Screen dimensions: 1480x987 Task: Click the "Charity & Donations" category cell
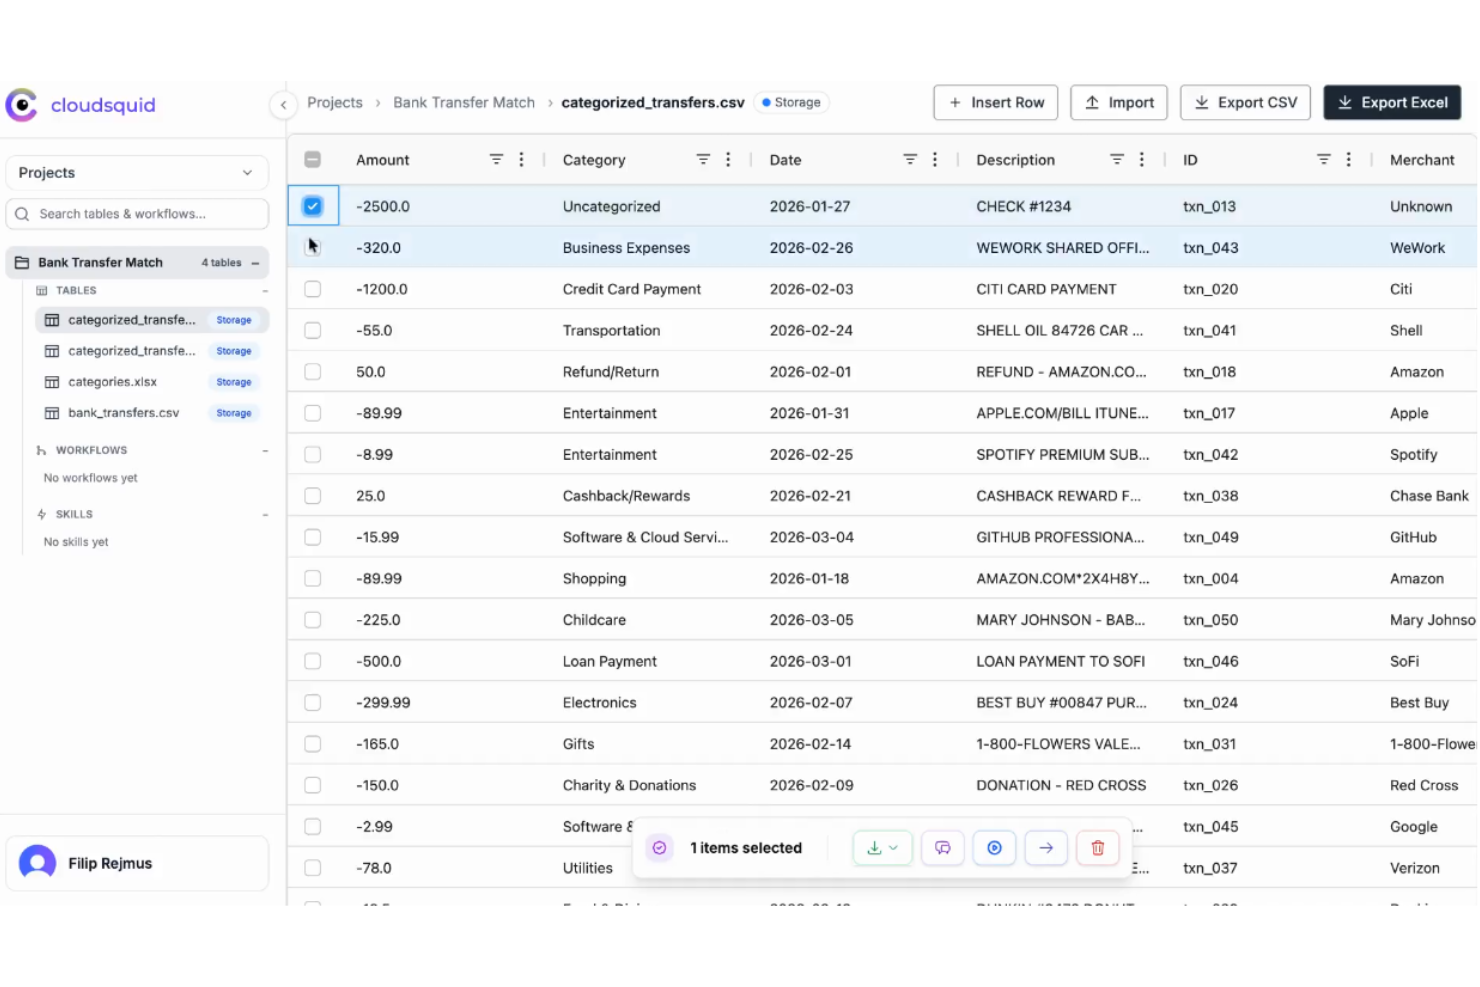[629, 785]
